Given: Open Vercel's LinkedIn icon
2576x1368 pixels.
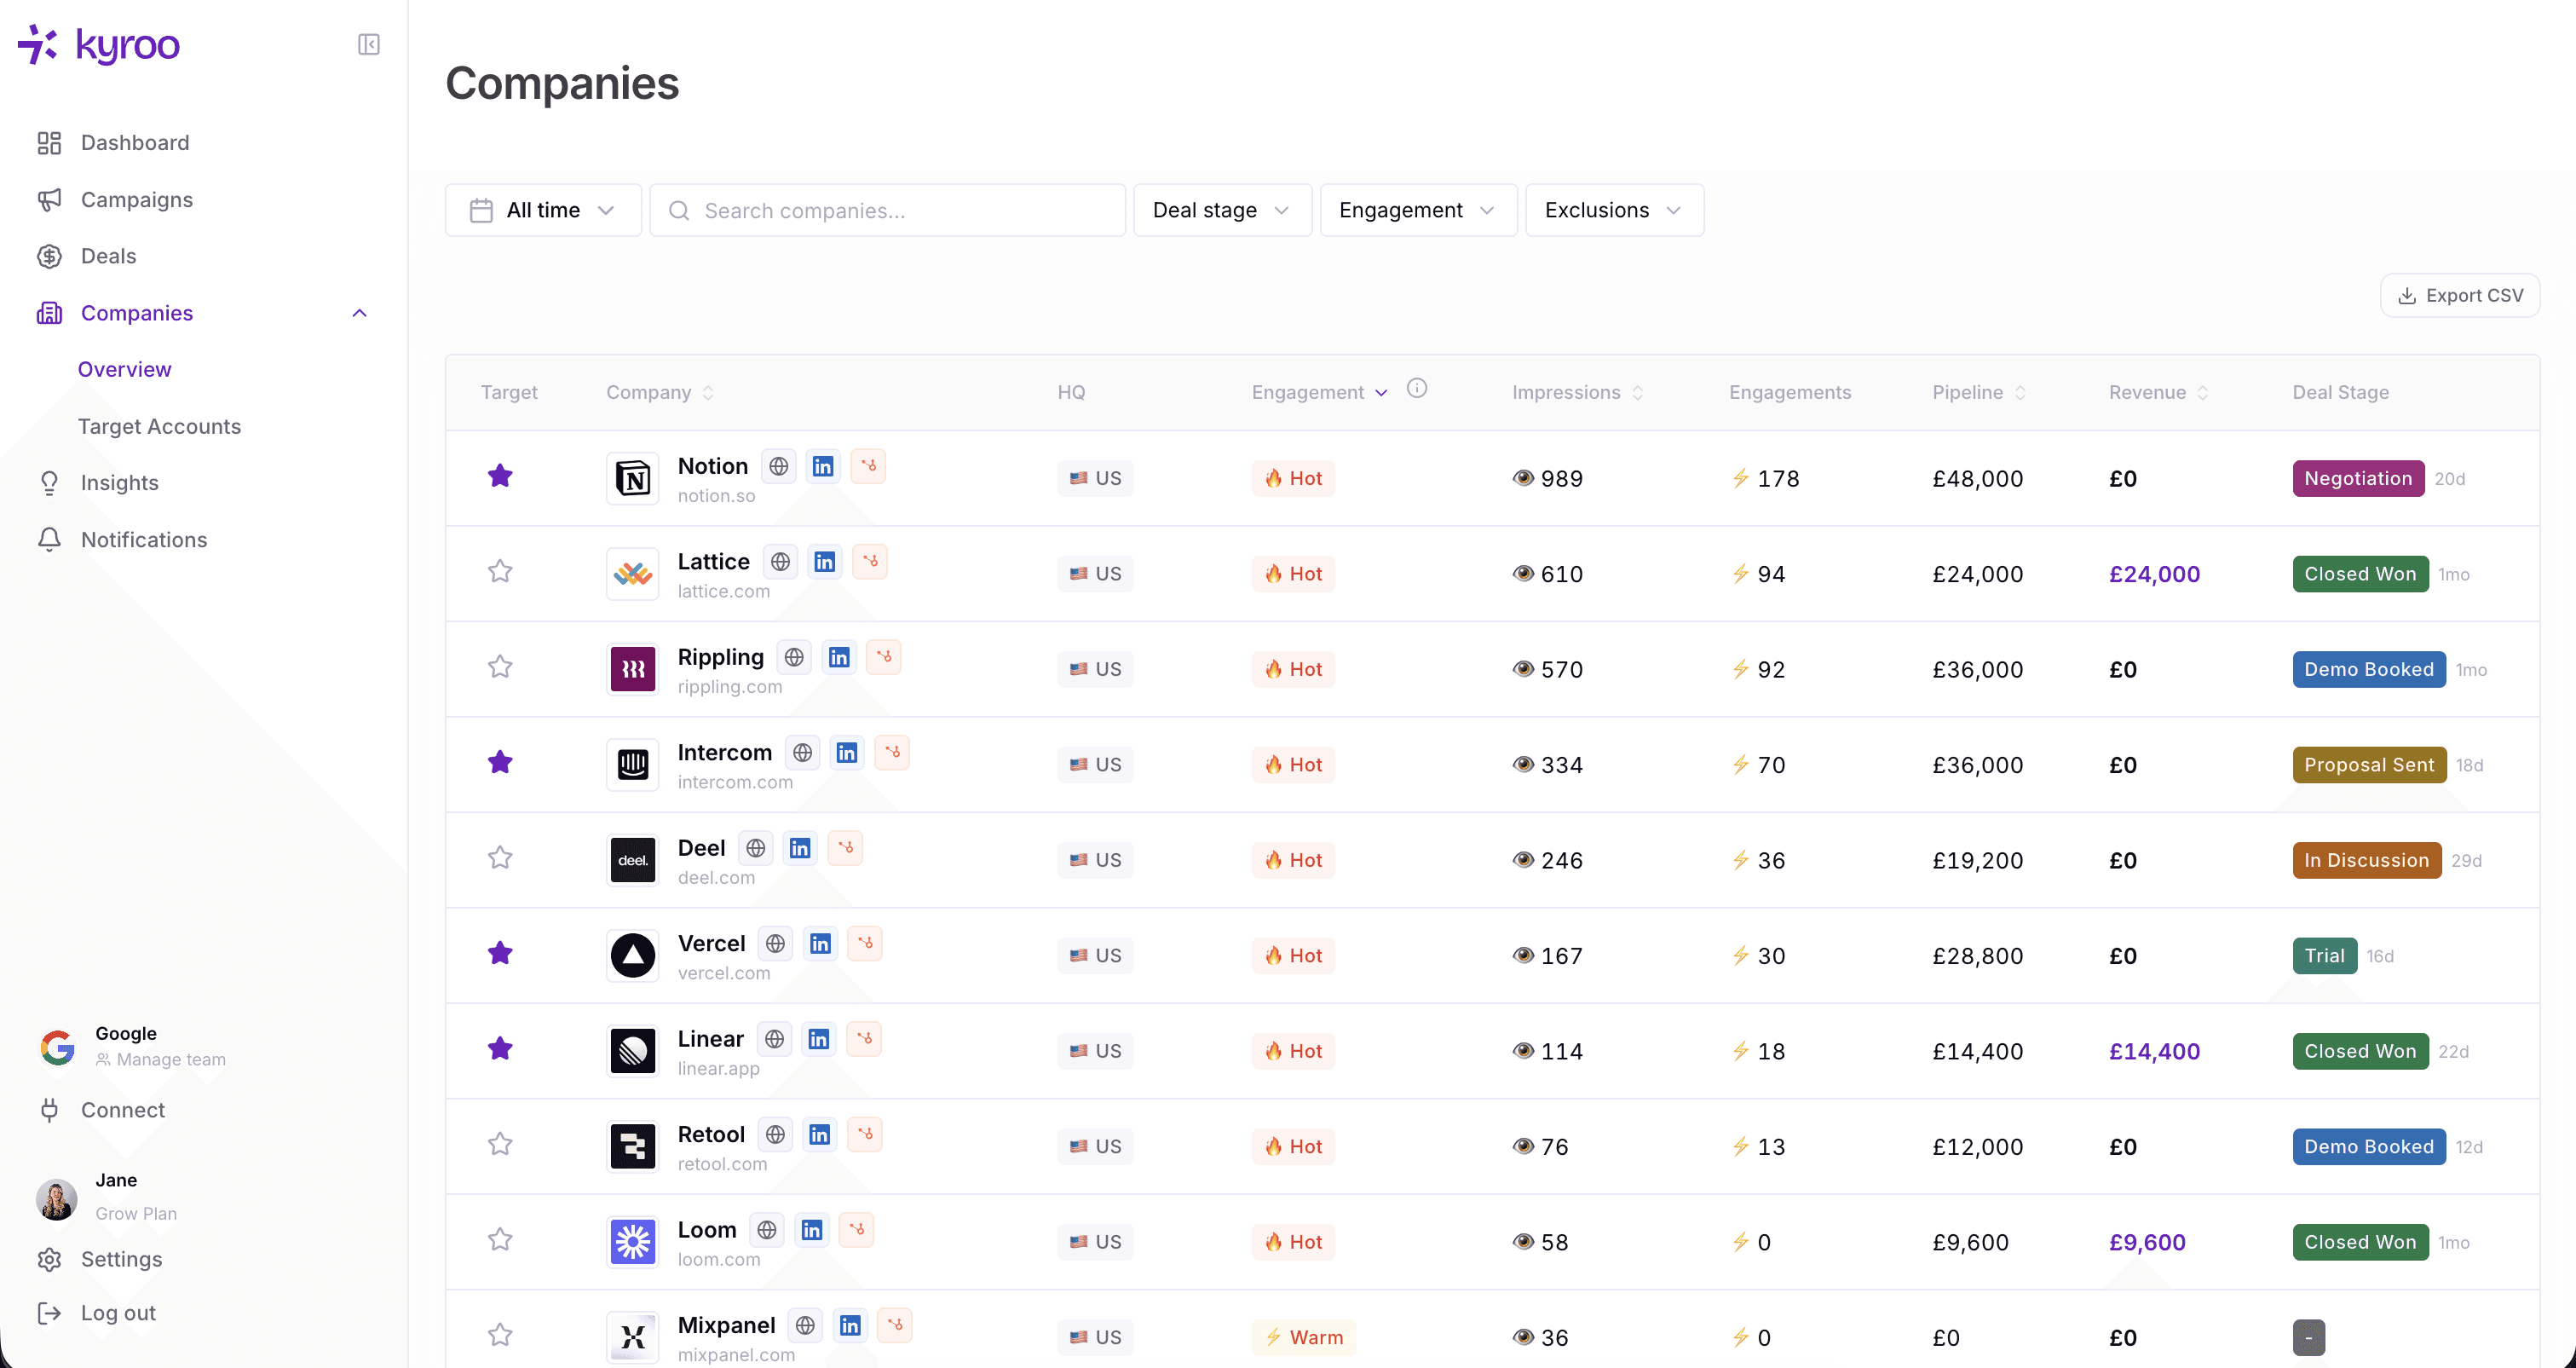Looking at the screenshot, I should click(x=820, y=943).
